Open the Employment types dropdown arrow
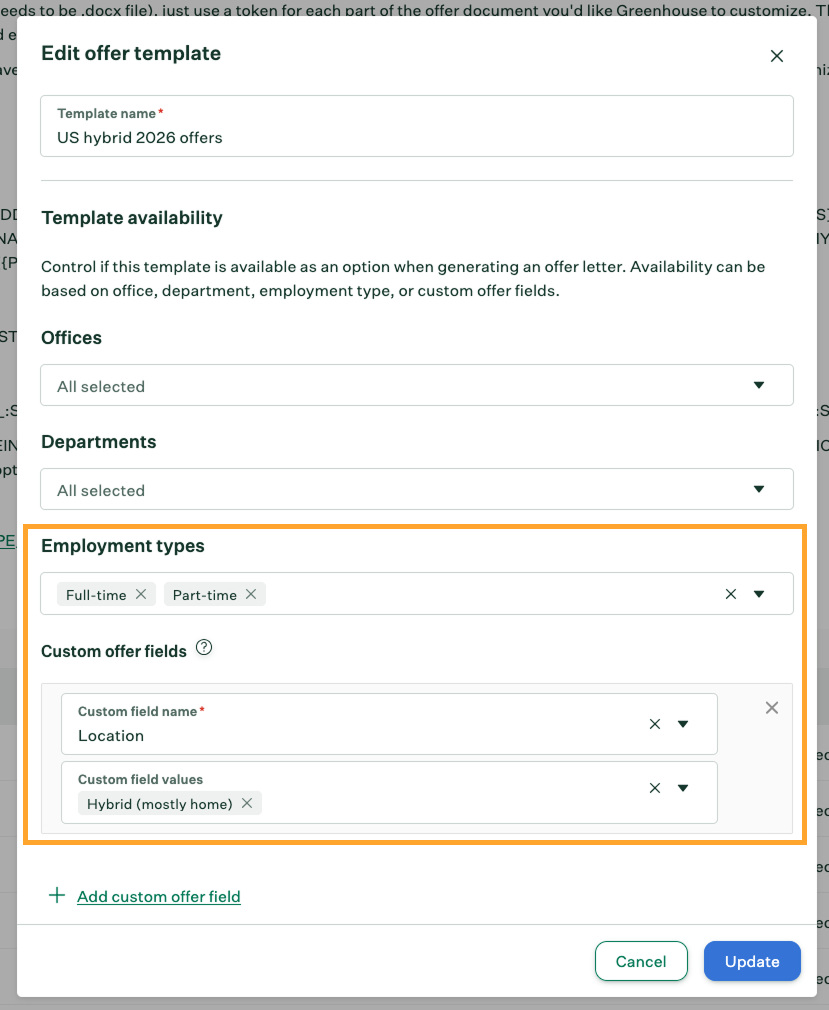829x1010 pixels. click(759, 594)
